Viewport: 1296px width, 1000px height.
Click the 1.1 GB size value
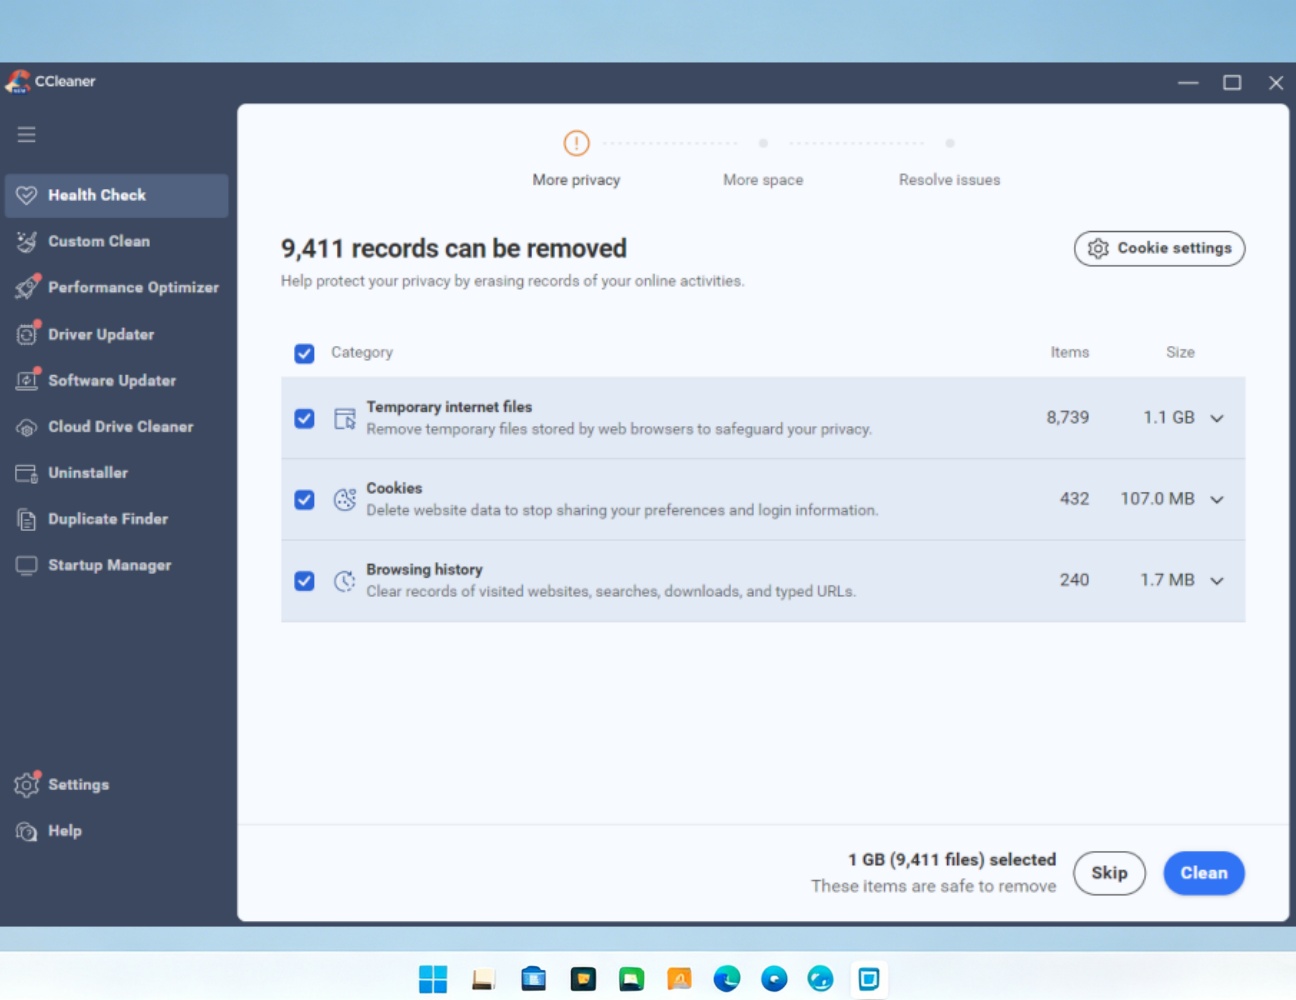pyautogui.click(x=1168, y=417)
